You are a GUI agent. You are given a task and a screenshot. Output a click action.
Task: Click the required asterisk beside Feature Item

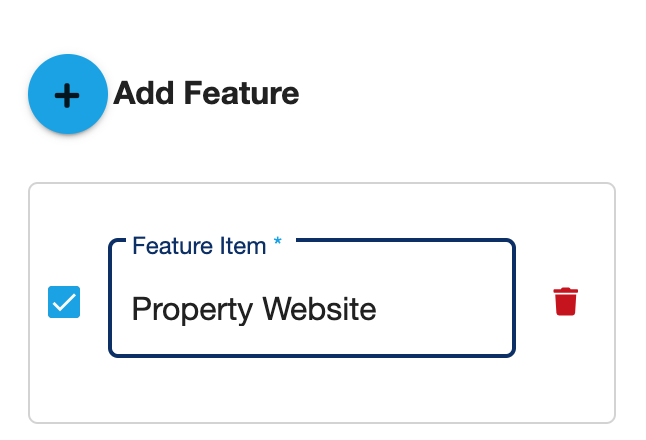point(278,241)
